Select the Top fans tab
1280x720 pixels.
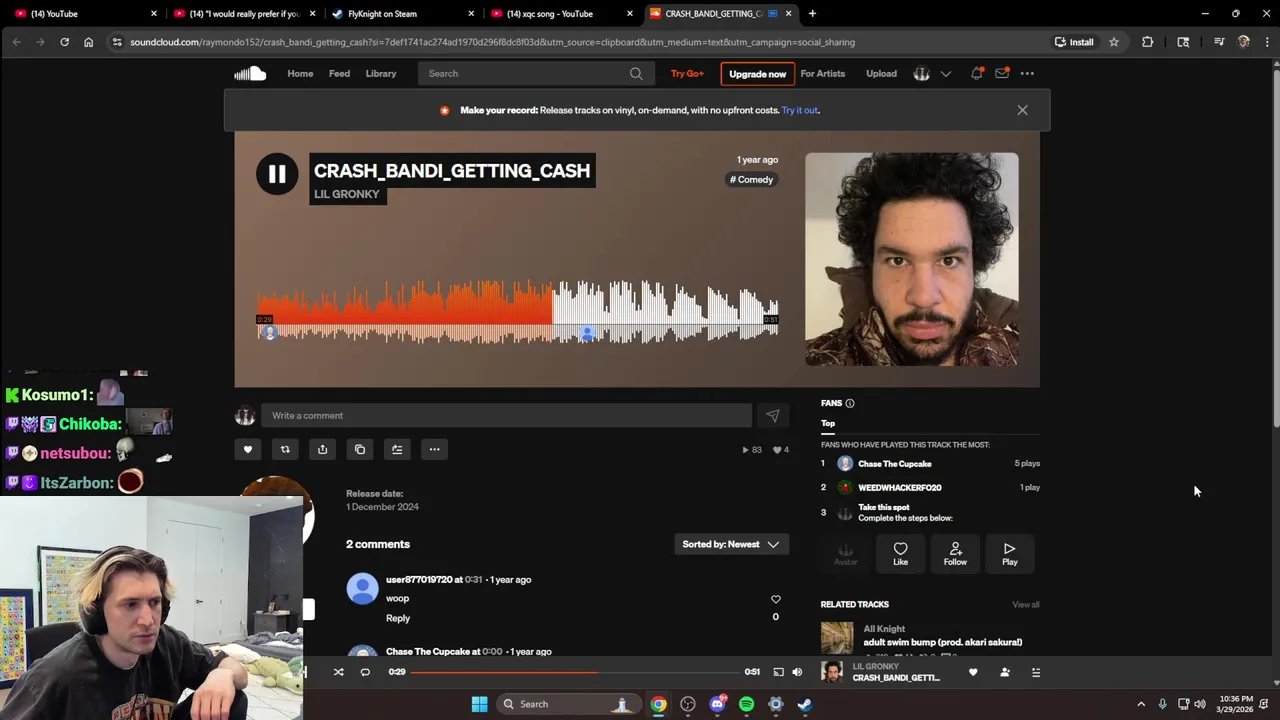pyautogui.click(x=828, y=423)
